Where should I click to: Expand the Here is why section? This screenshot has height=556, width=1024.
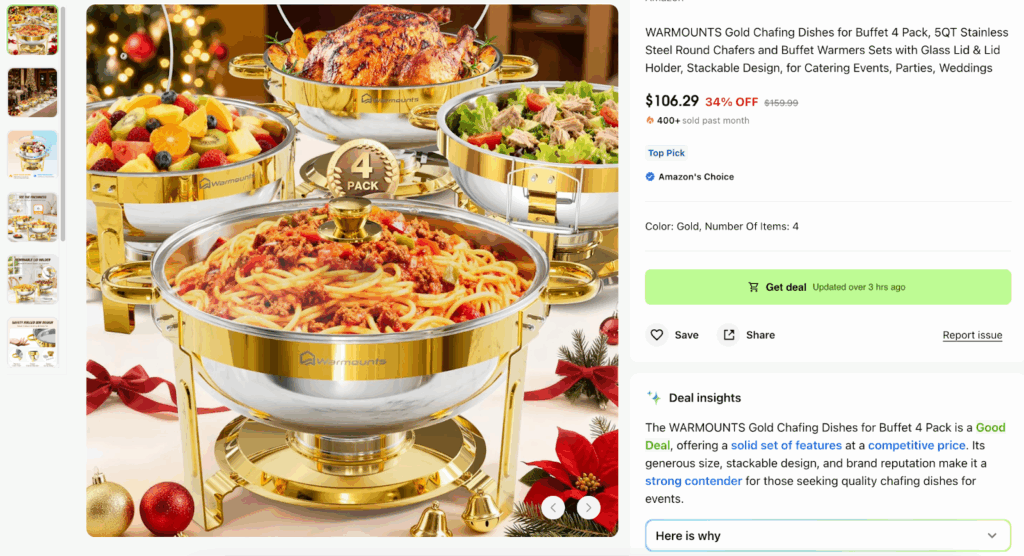click(827, 536)
